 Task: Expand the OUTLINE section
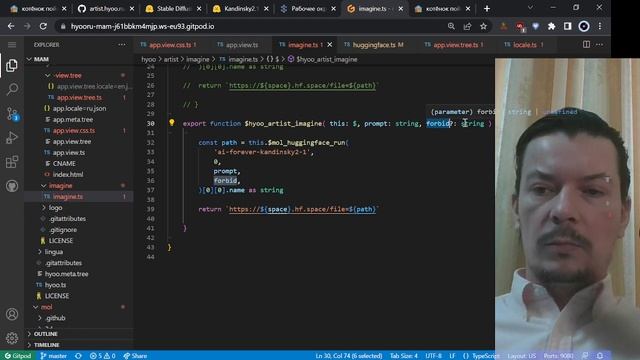79,334
